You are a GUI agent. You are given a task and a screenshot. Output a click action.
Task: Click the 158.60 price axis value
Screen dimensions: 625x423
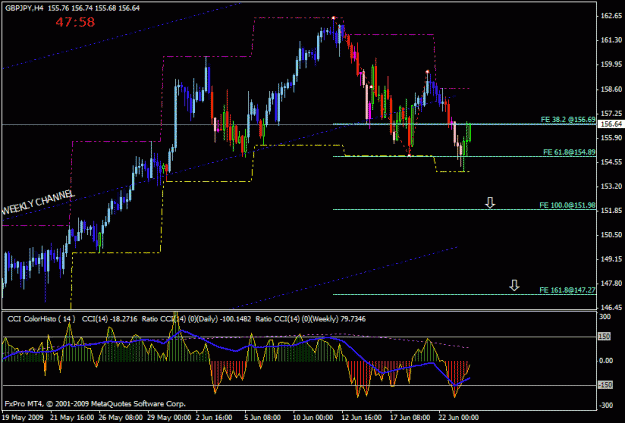[x=611, y=89]
